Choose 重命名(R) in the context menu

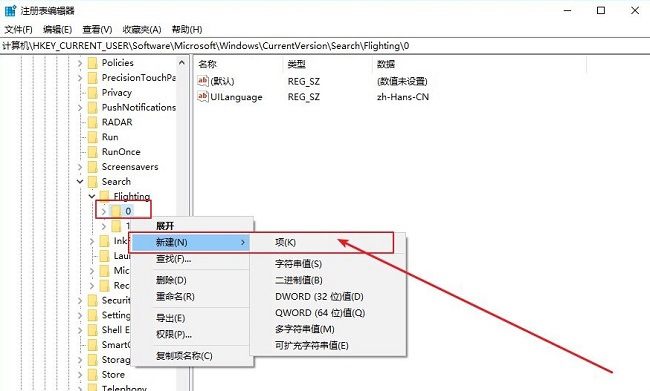point(192,297)
